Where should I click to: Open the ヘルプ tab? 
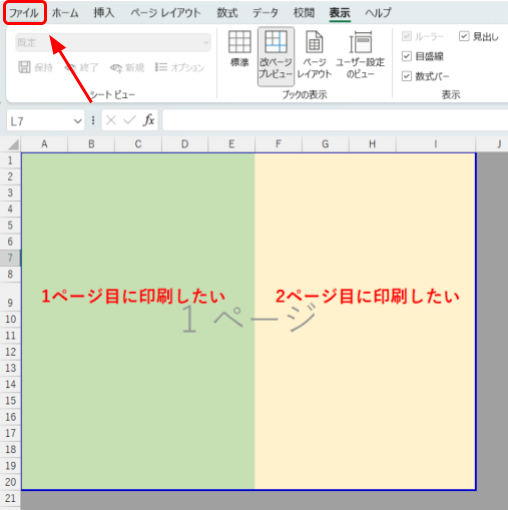click(x=378, y=13)
